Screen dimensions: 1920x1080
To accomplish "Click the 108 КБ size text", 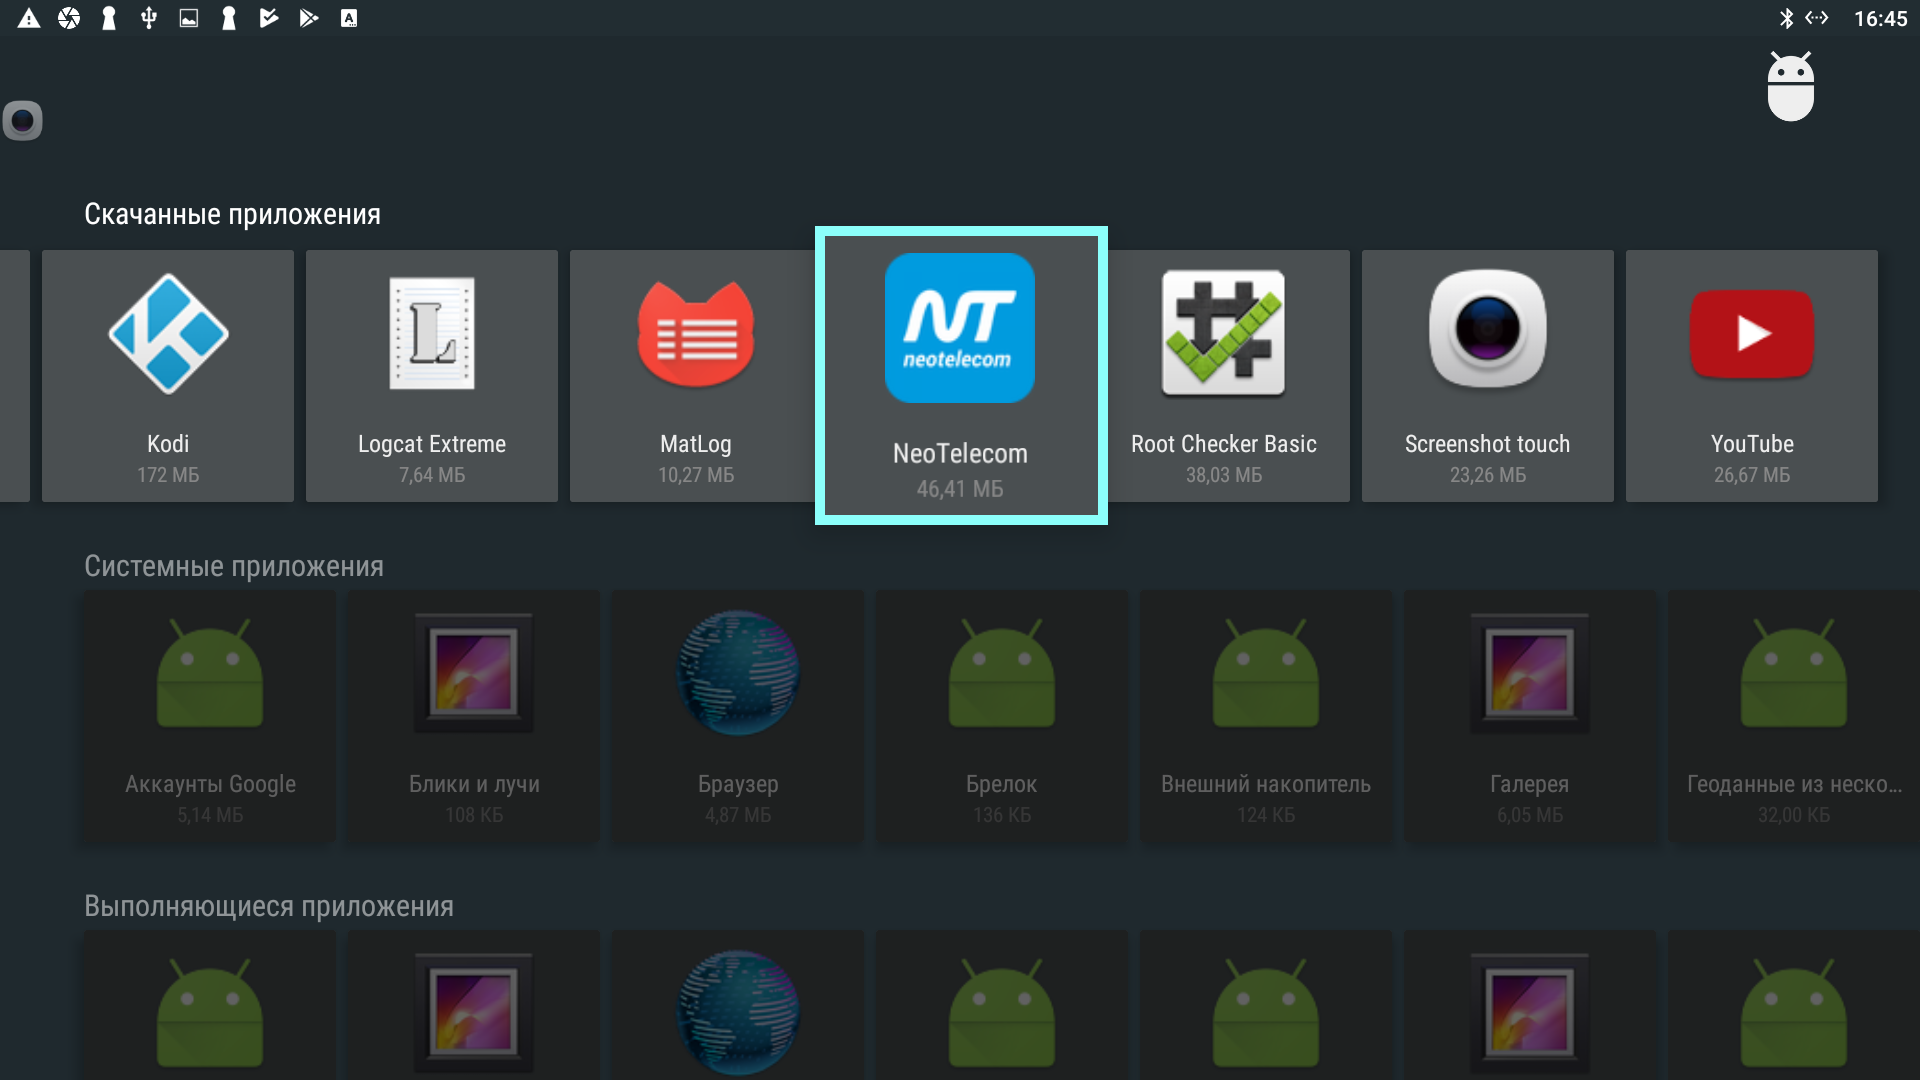I will (474, 815).
